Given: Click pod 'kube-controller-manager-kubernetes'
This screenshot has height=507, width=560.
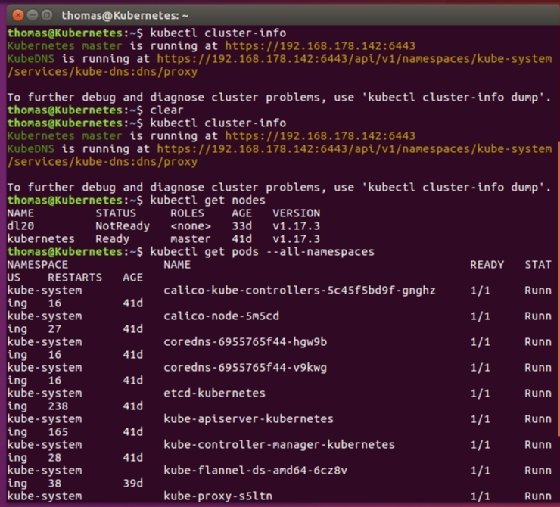Looking at the screenshot, I should coord(279,445).
